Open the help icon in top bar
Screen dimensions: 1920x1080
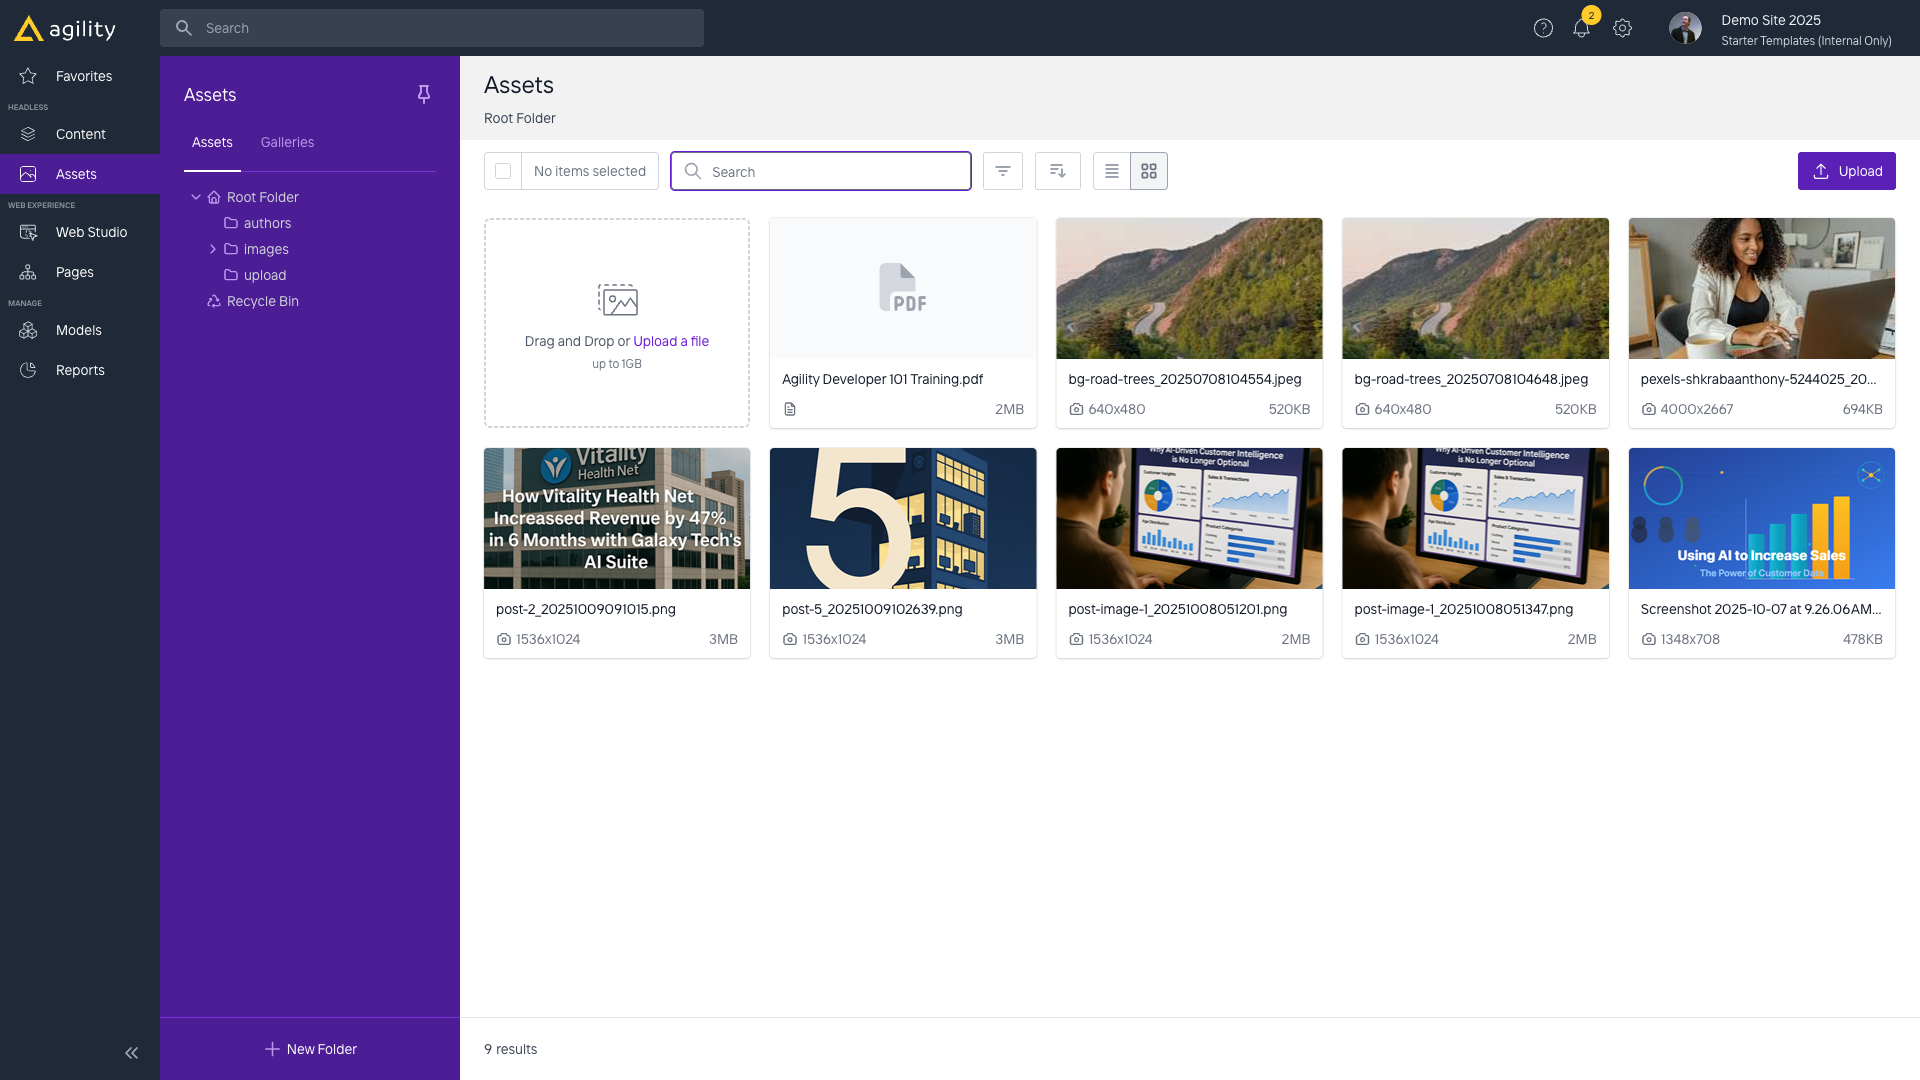(x=1543, y=28)
